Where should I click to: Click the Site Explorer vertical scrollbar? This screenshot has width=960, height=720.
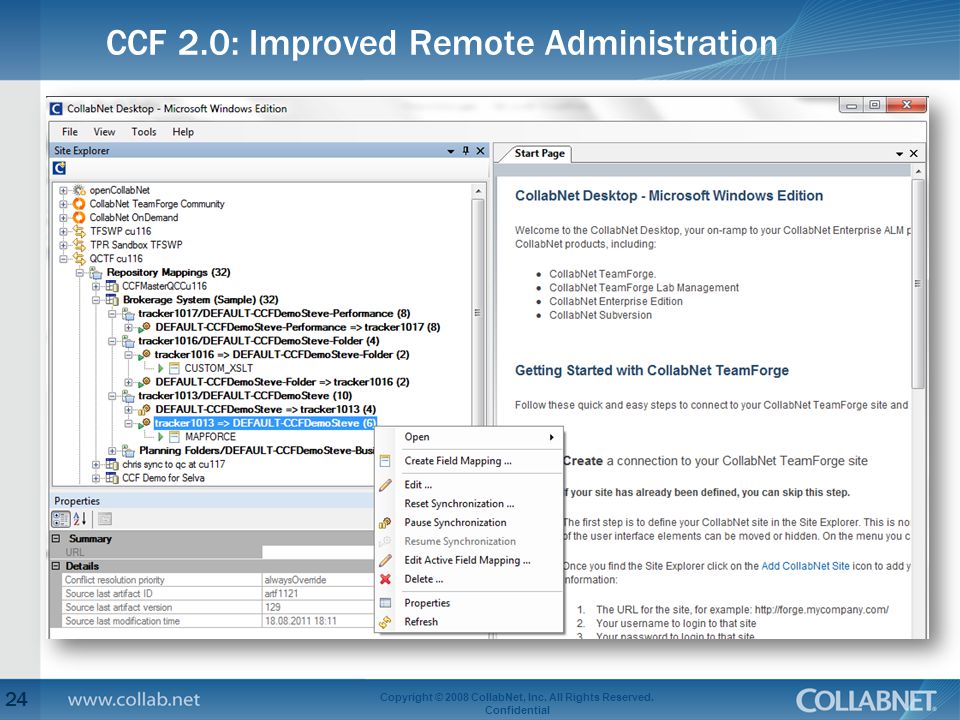[478, 312]
